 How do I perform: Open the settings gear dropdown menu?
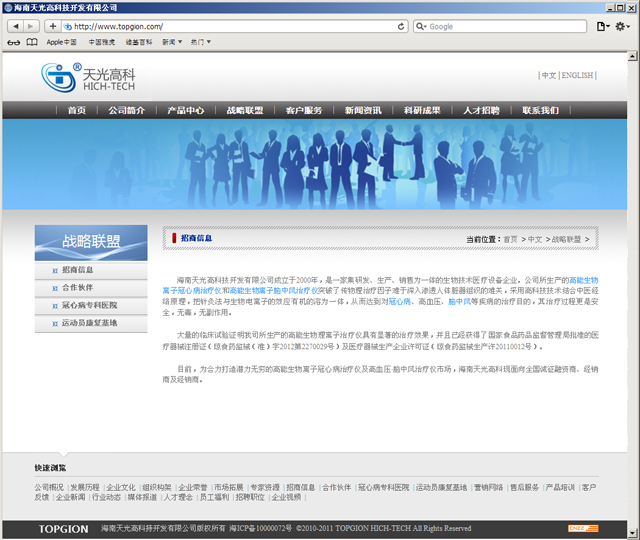pyautogui.click(x=625, y=26)
